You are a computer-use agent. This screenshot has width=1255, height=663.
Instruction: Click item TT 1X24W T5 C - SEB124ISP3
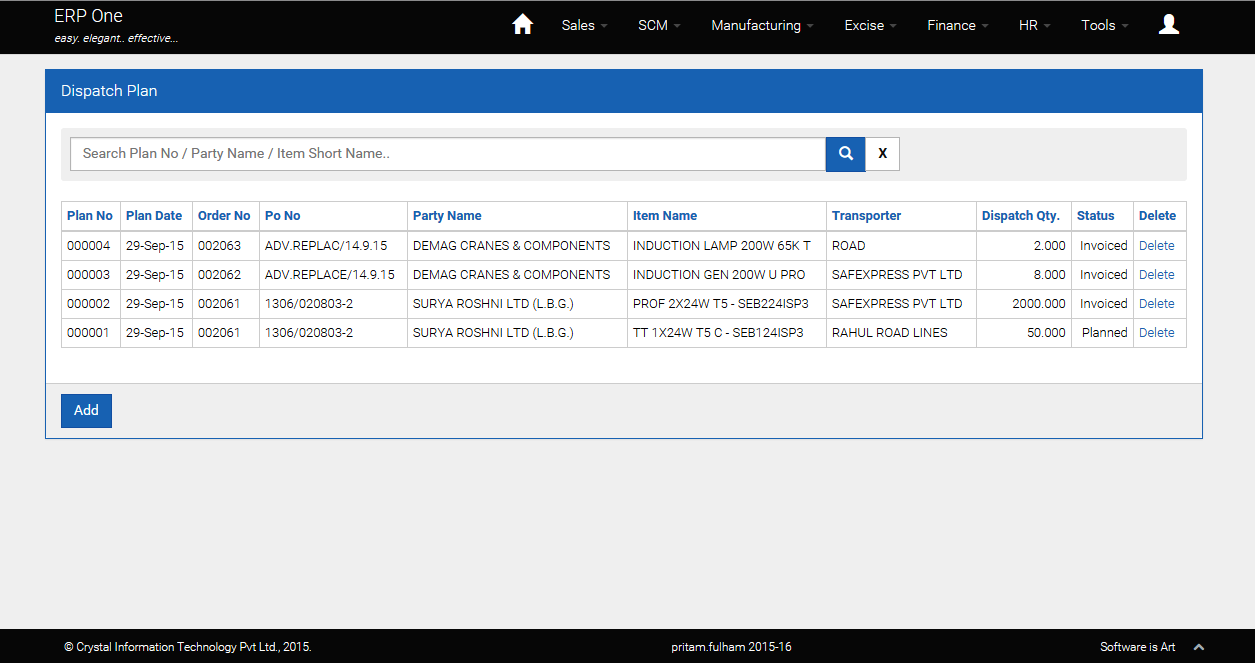pos(718,333)
